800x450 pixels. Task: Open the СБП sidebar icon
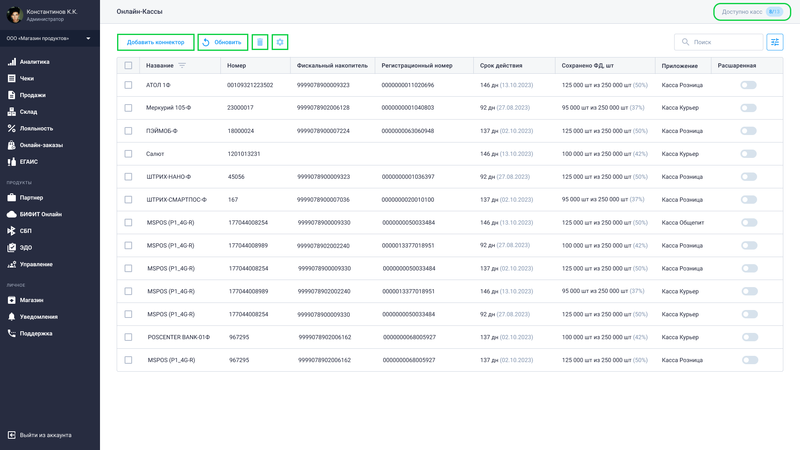click(x=12, y=231)
